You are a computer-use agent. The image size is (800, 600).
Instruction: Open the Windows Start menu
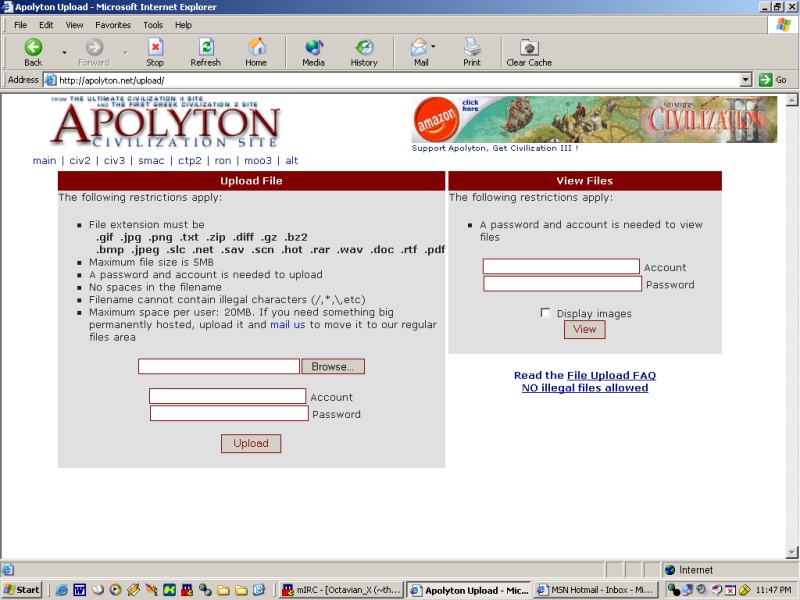22,590
